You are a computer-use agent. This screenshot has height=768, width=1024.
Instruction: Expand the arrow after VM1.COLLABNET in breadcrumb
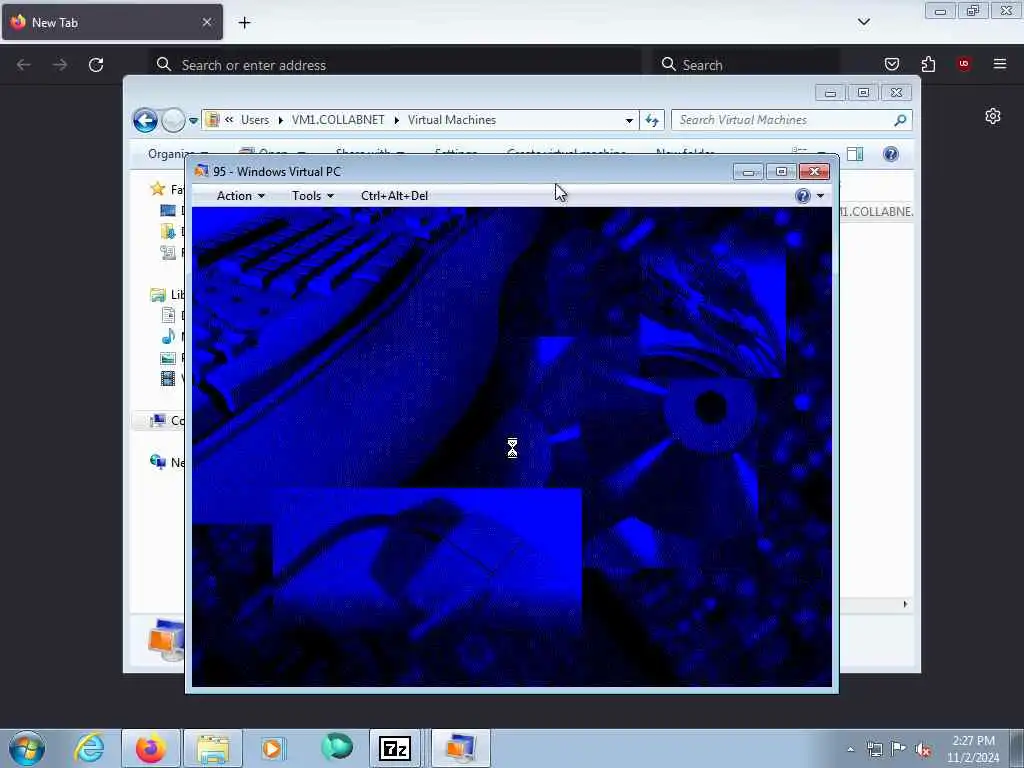396,120
